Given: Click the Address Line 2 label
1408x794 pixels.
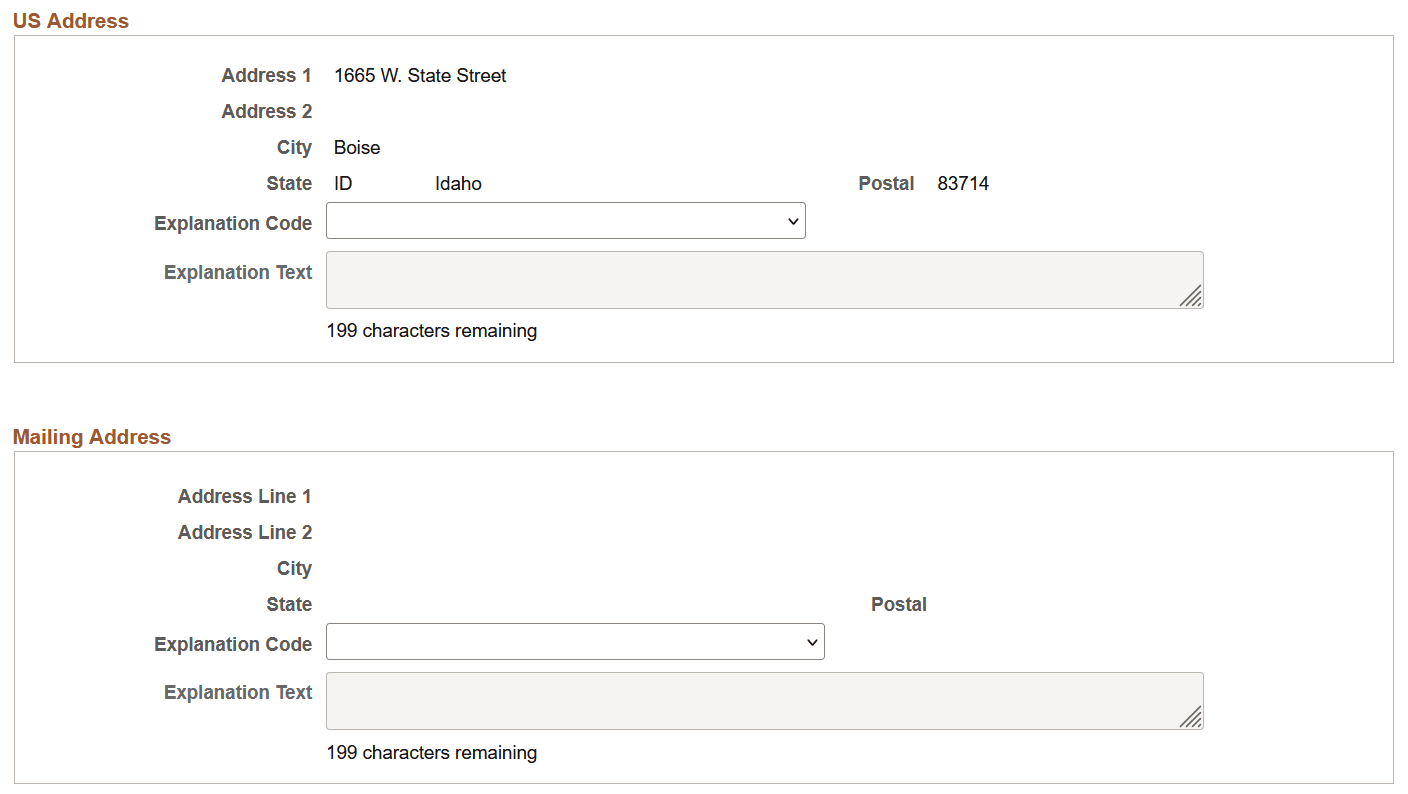Looking at the screenshot, I should coord(244,532).
